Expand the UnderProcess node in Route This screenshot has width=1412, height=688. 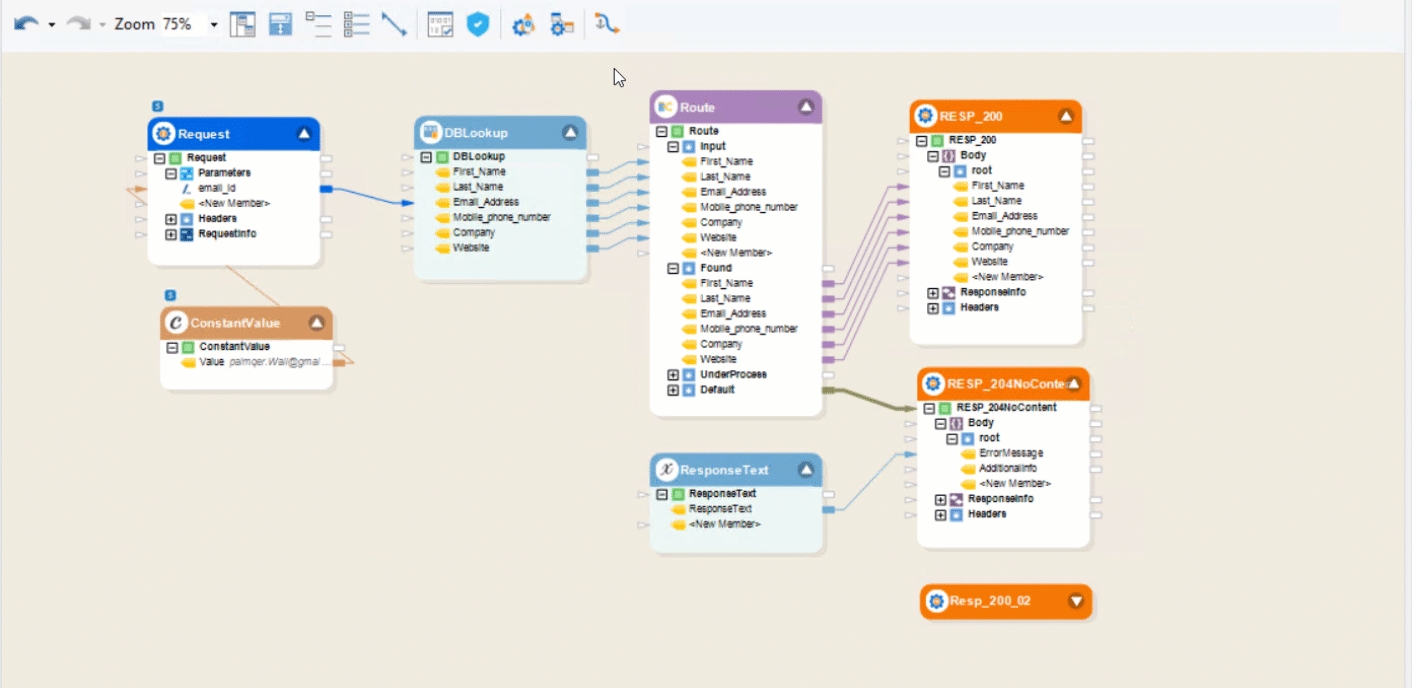point(673,375)
